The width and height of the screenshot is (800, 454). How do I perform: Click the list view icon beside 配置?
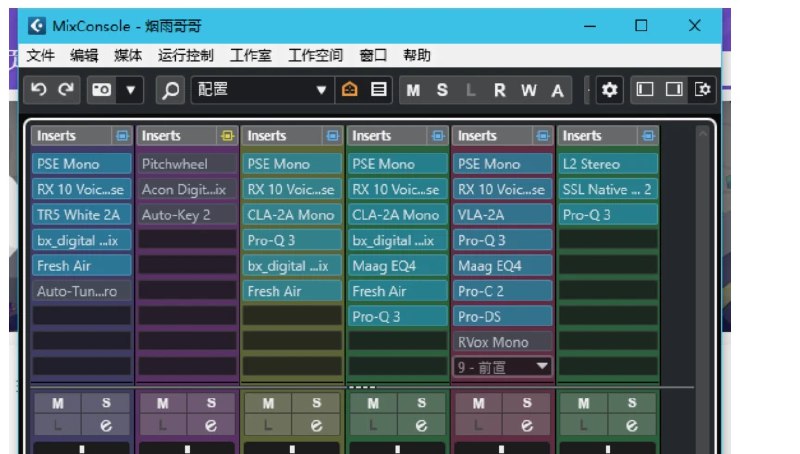(x=378, y=90)
